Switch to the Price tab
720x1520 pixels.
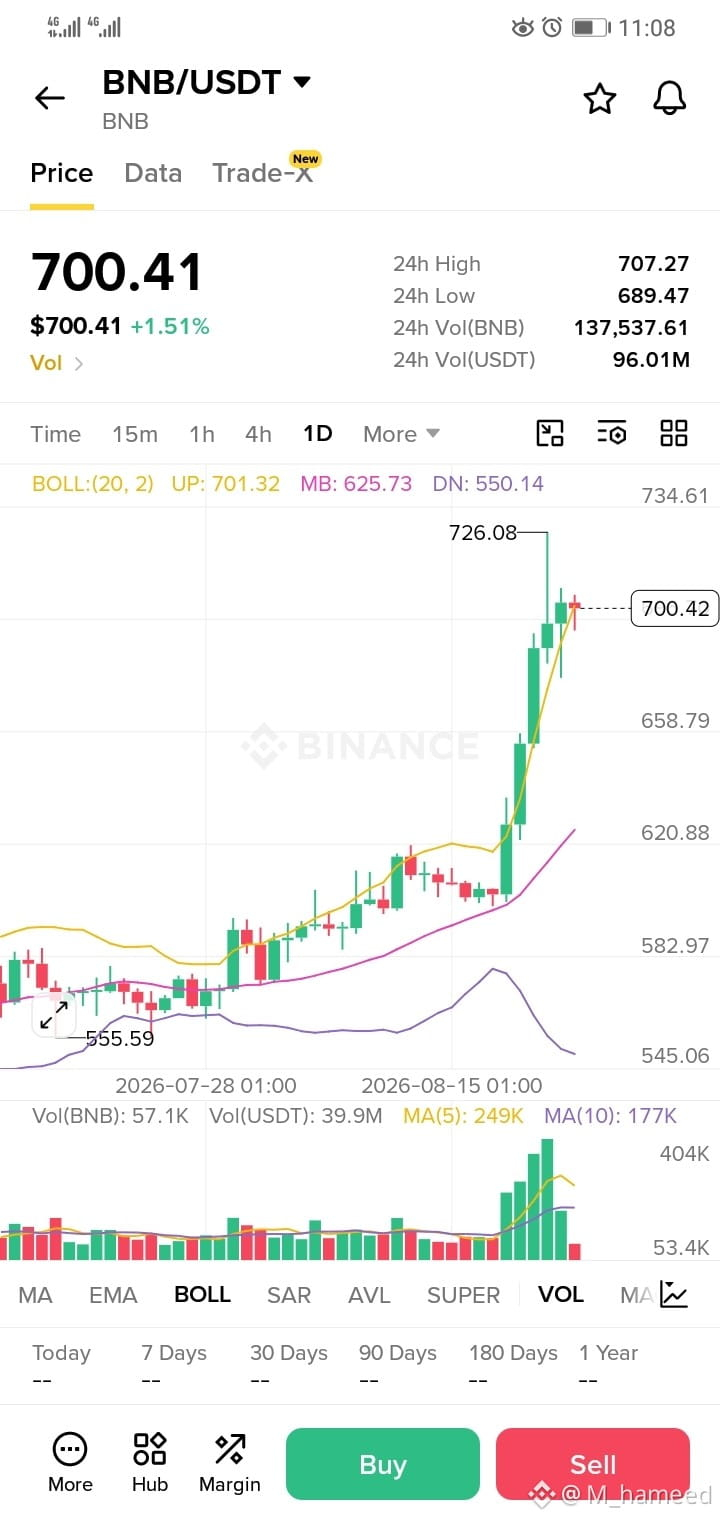point(62,173)
